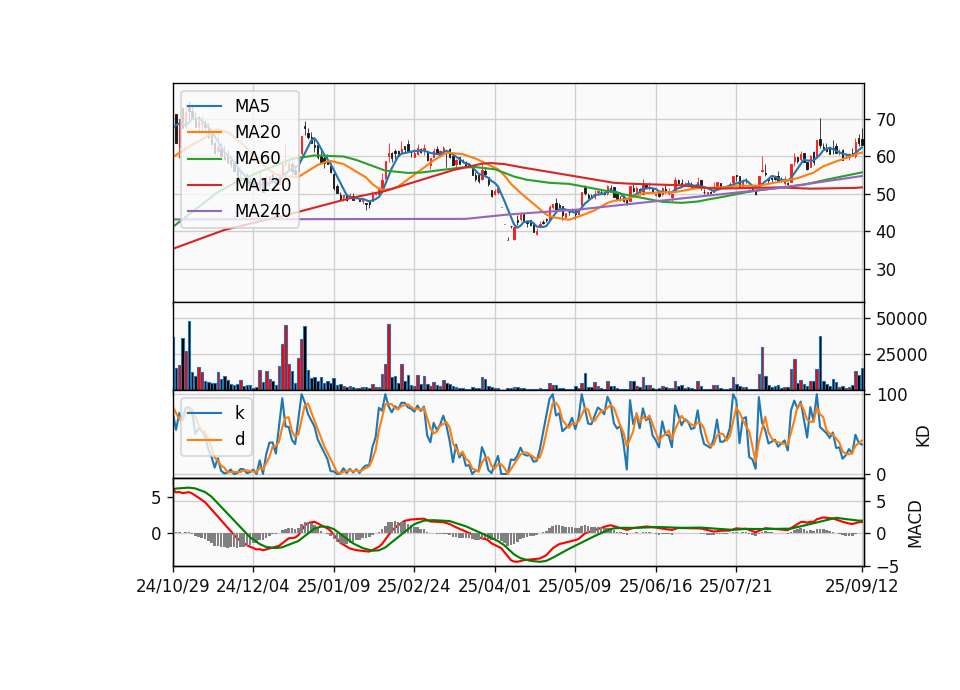The height and width of the screenshot is (690, 960).
Task: Click the 25/06/16 date tick label
Action: [656, 586]
